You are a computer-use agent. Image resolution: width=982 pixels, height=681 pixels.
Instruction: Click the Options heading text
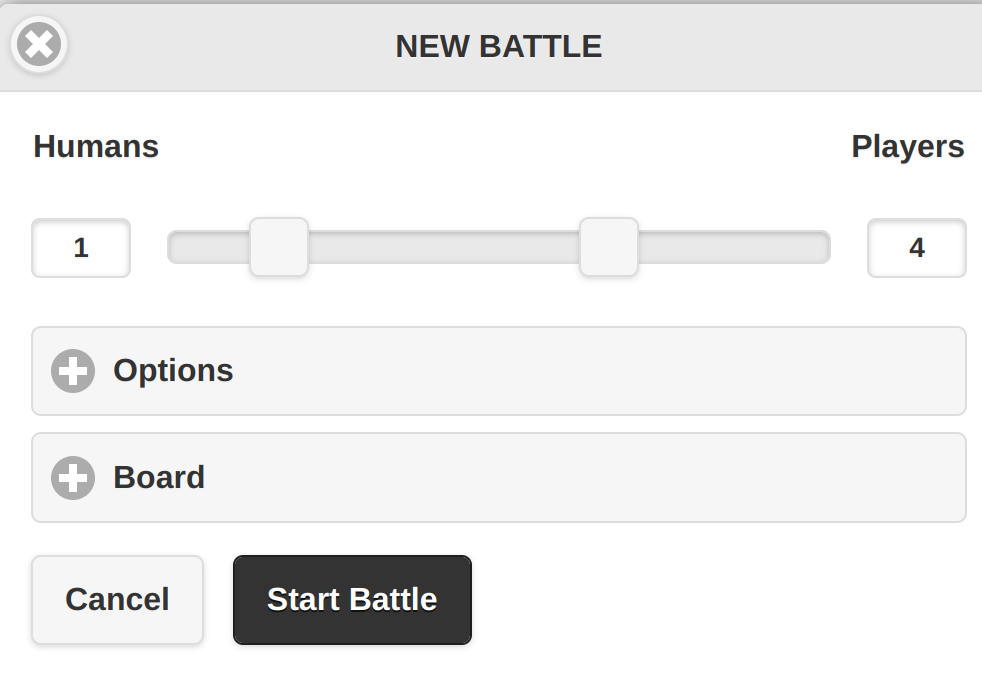point(173,371)
